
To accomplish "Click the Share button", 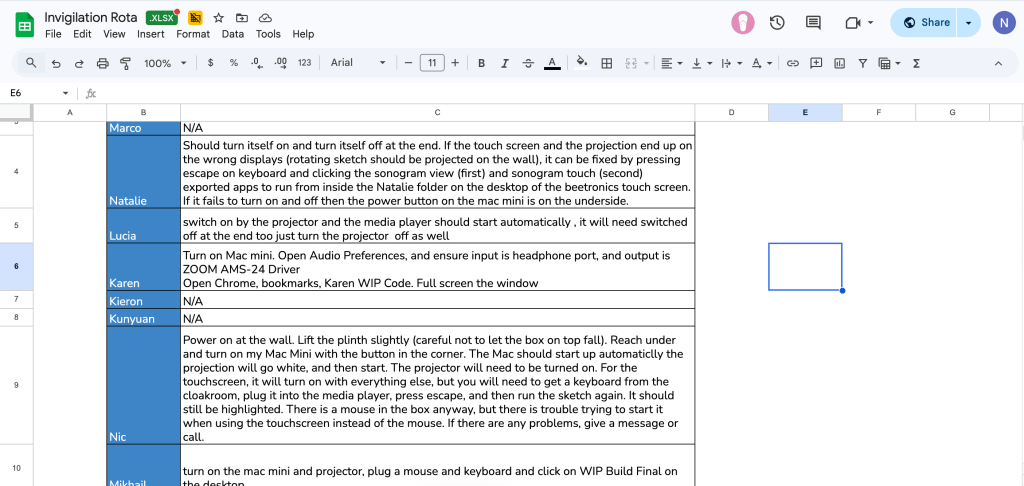I will [x=925, y=23].
